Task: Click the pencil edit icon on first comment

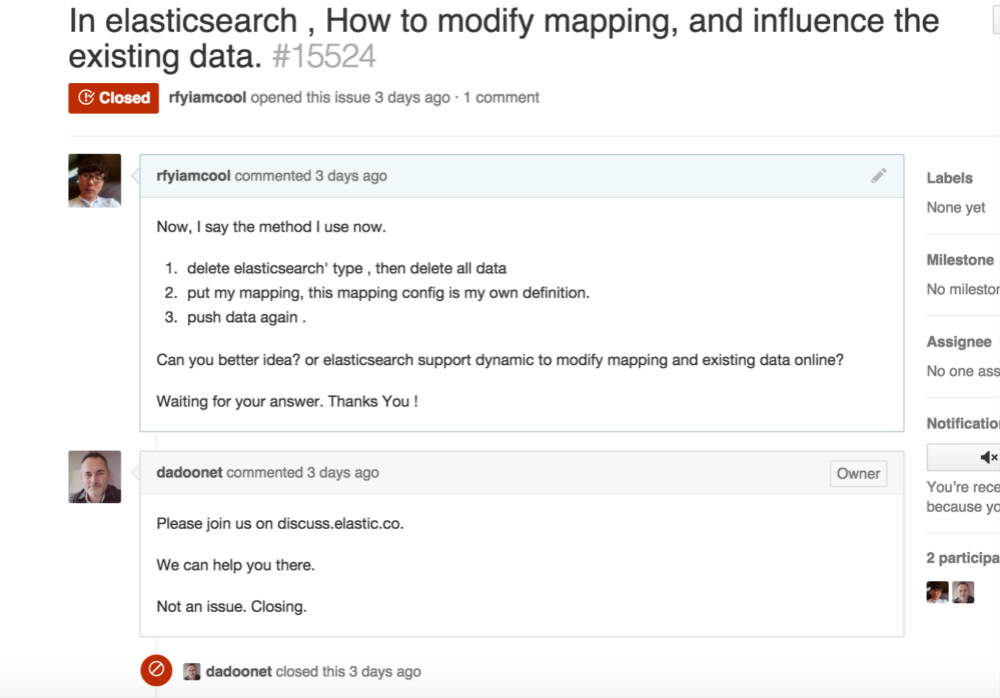Action: 878,176
